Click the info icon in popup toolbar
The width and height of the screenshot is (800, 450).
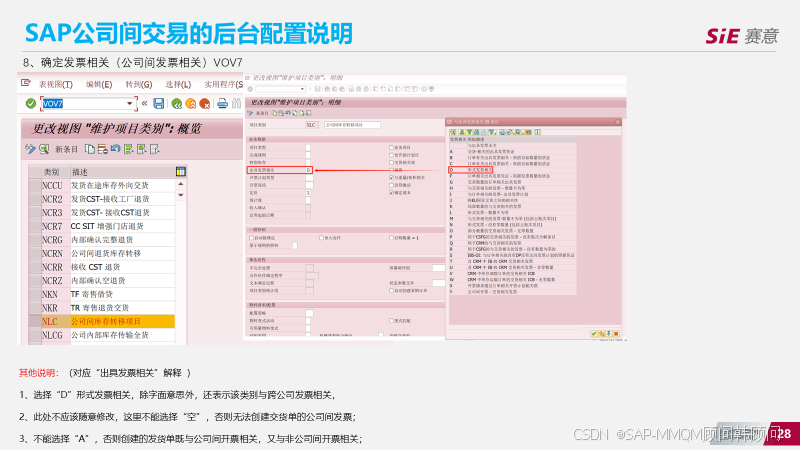(538, 132)
